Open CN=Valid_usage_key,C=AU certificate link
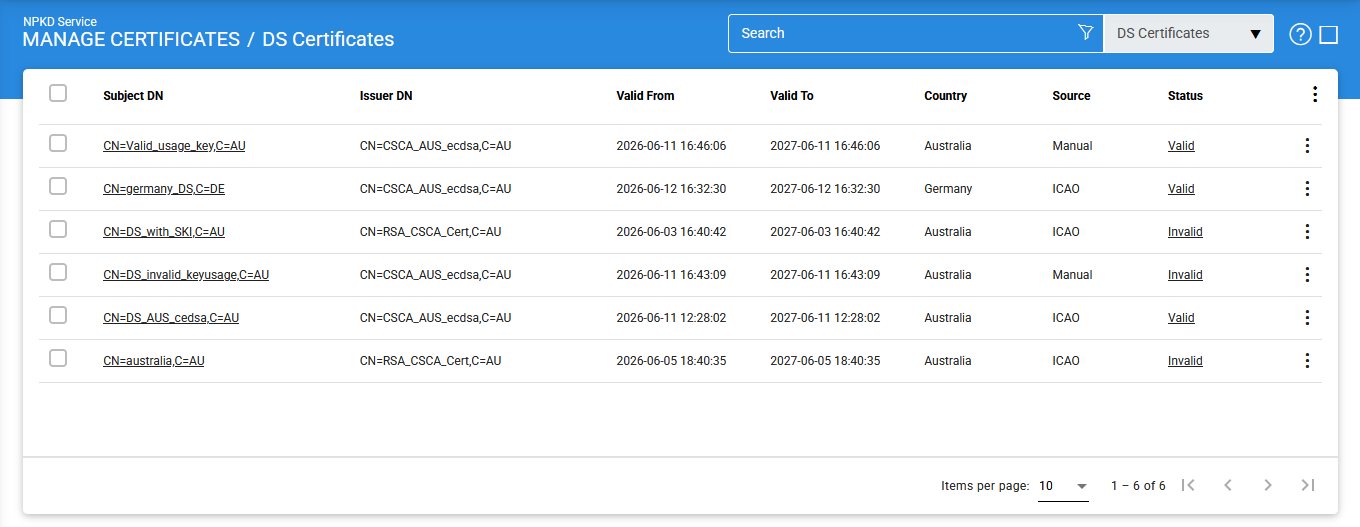This screenshot has width=1360, height=527. 174,146
